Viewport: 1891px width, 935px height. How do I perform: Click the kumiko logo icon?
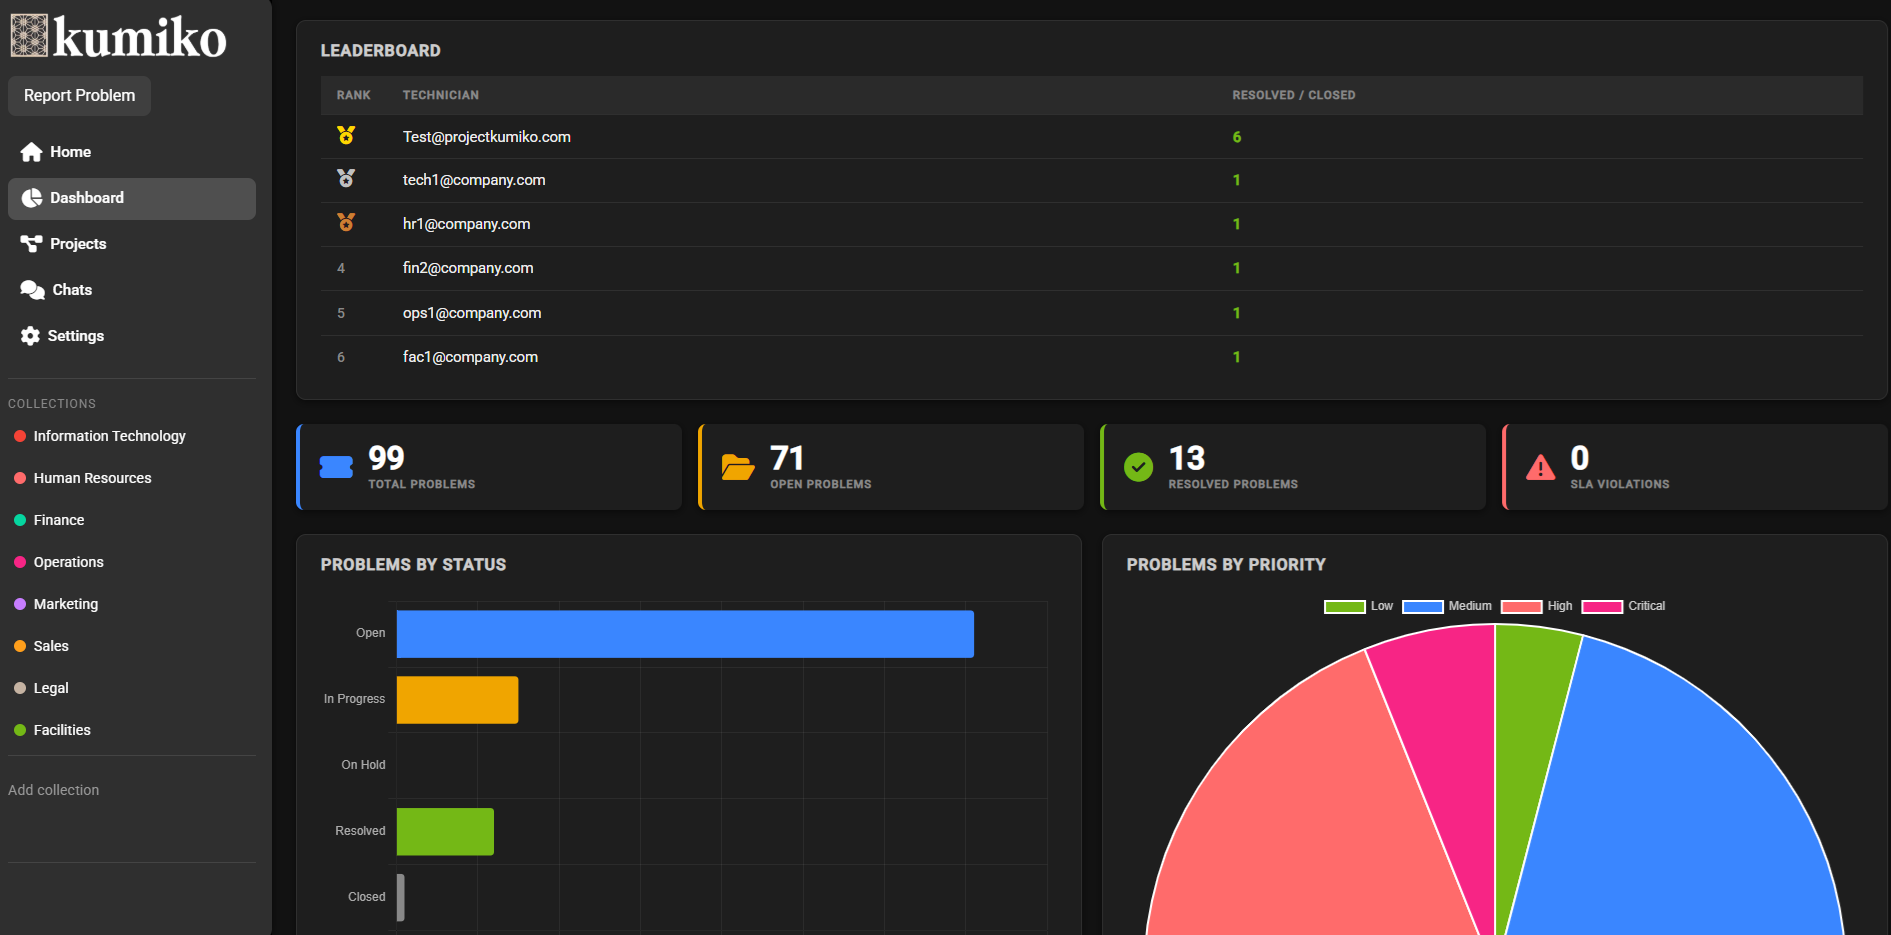29,35
